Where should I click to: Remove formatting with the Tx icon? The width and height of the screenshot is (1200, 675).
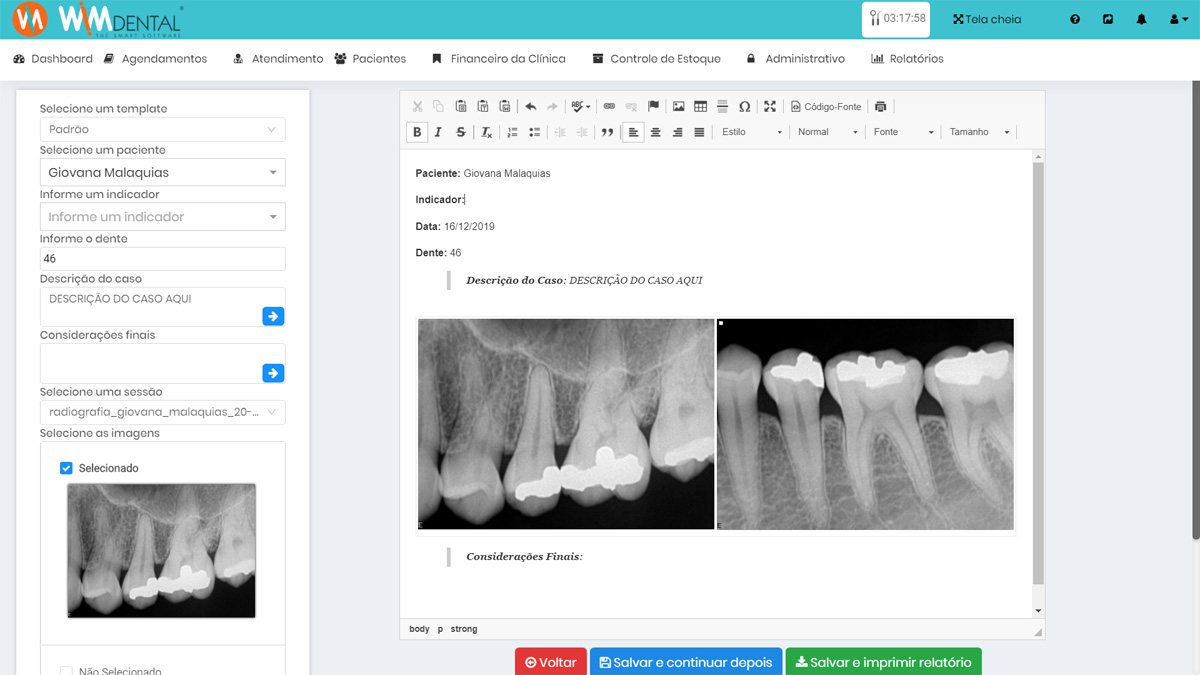pyautogui.click(x=487, y=132)
